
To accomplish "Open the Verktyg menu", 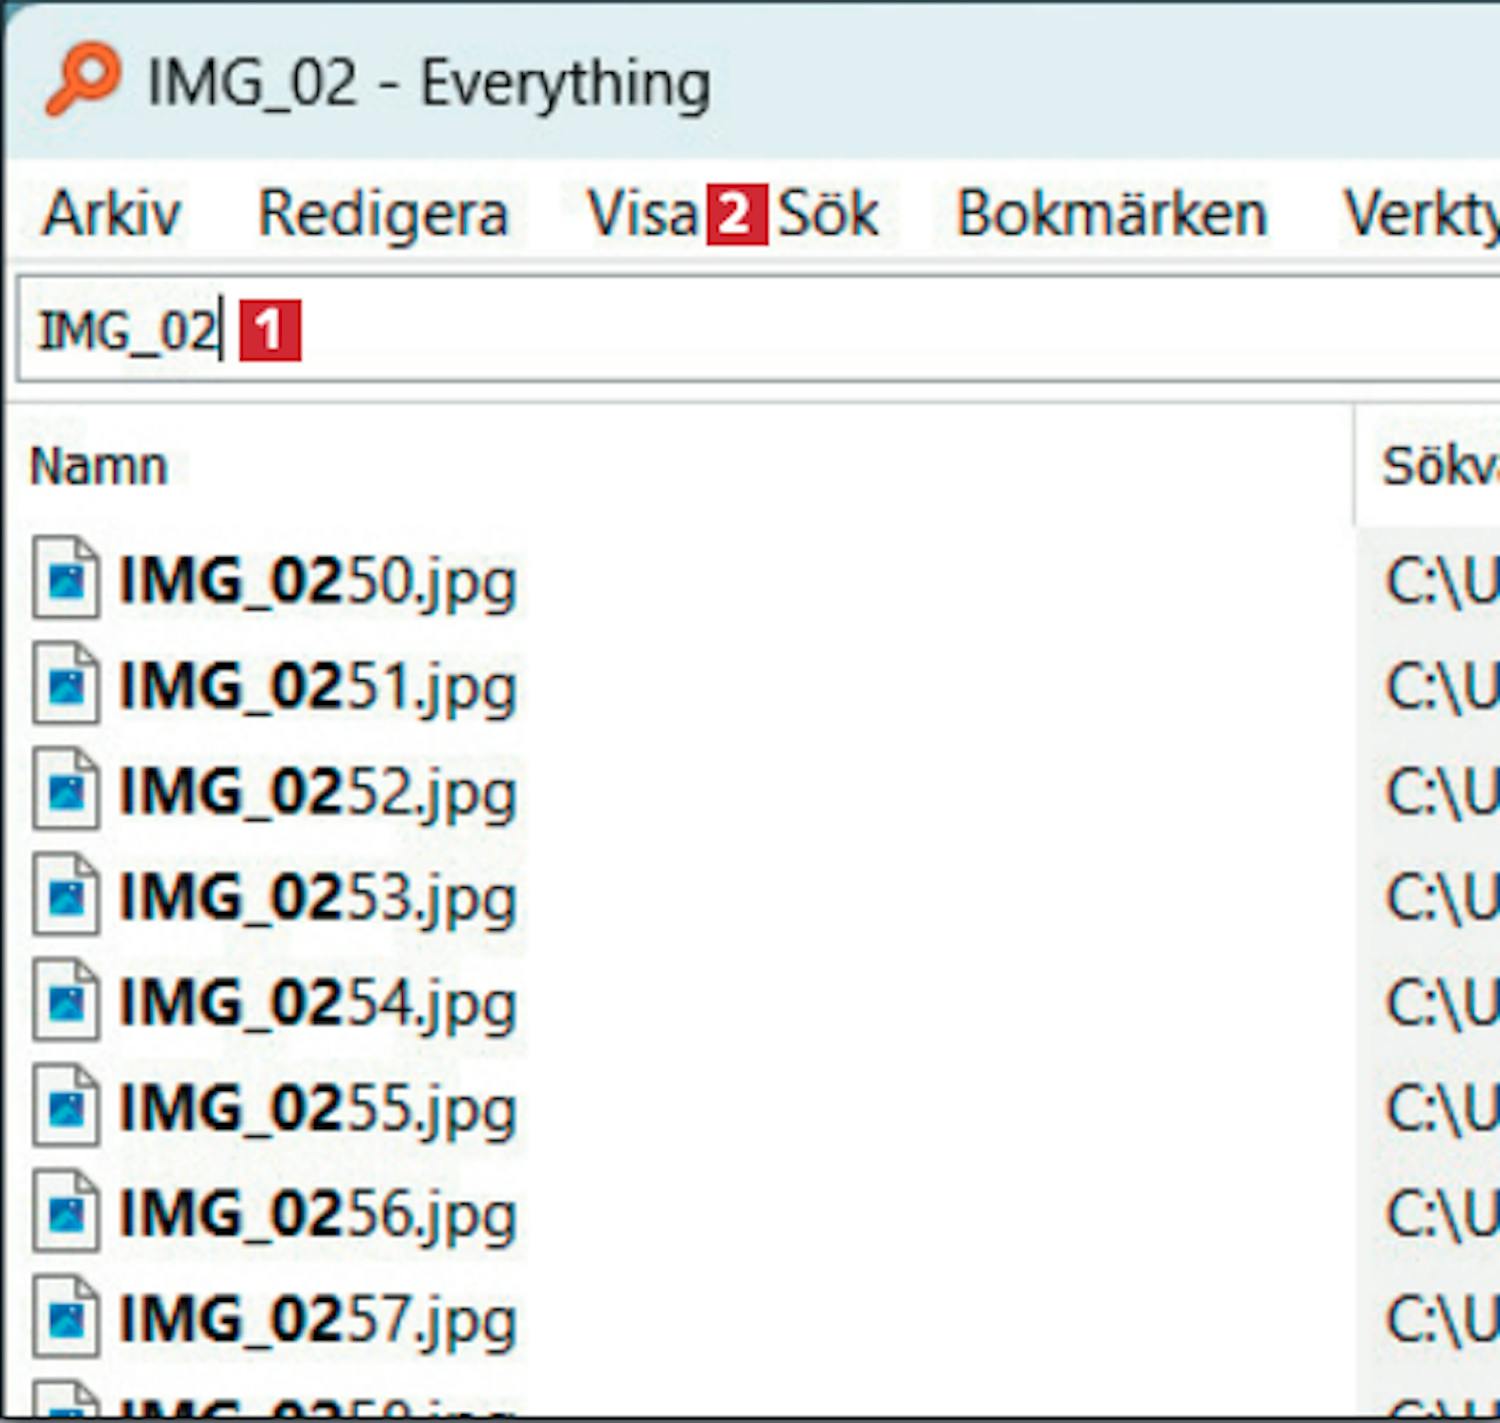I will (1421, 214).
